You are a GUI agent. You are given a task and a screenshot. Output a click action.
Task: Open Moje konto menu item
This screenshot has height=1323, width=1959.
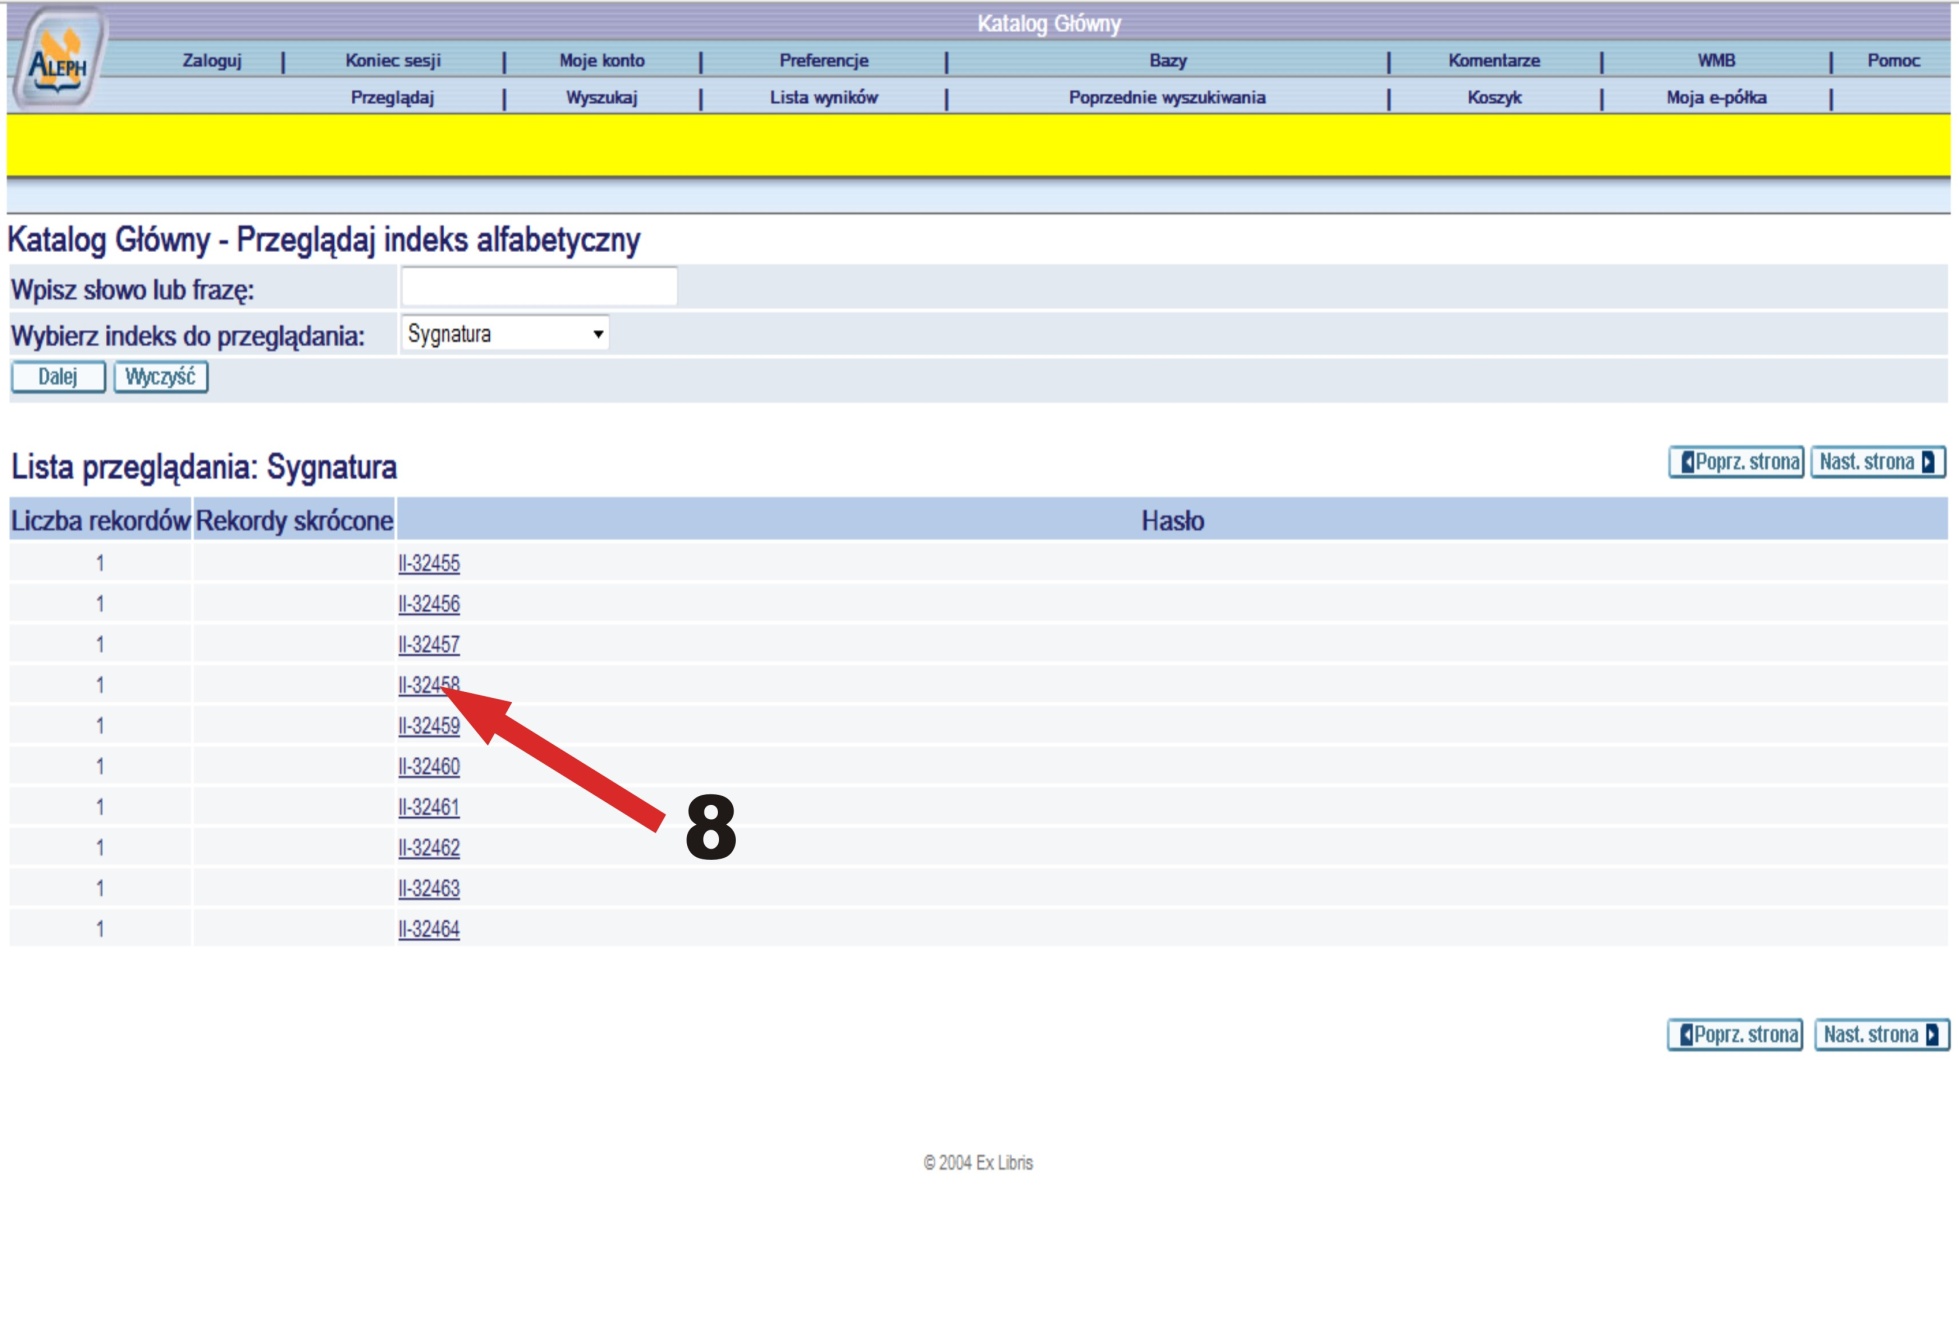pyautogui.click(x=602, y=60)
